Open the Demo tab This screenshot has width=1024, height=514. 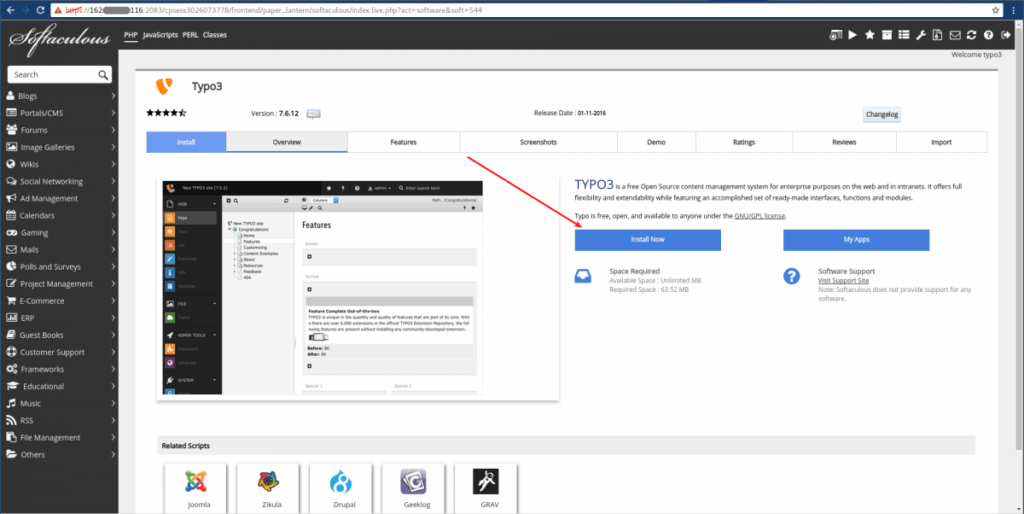pos(656,142)
